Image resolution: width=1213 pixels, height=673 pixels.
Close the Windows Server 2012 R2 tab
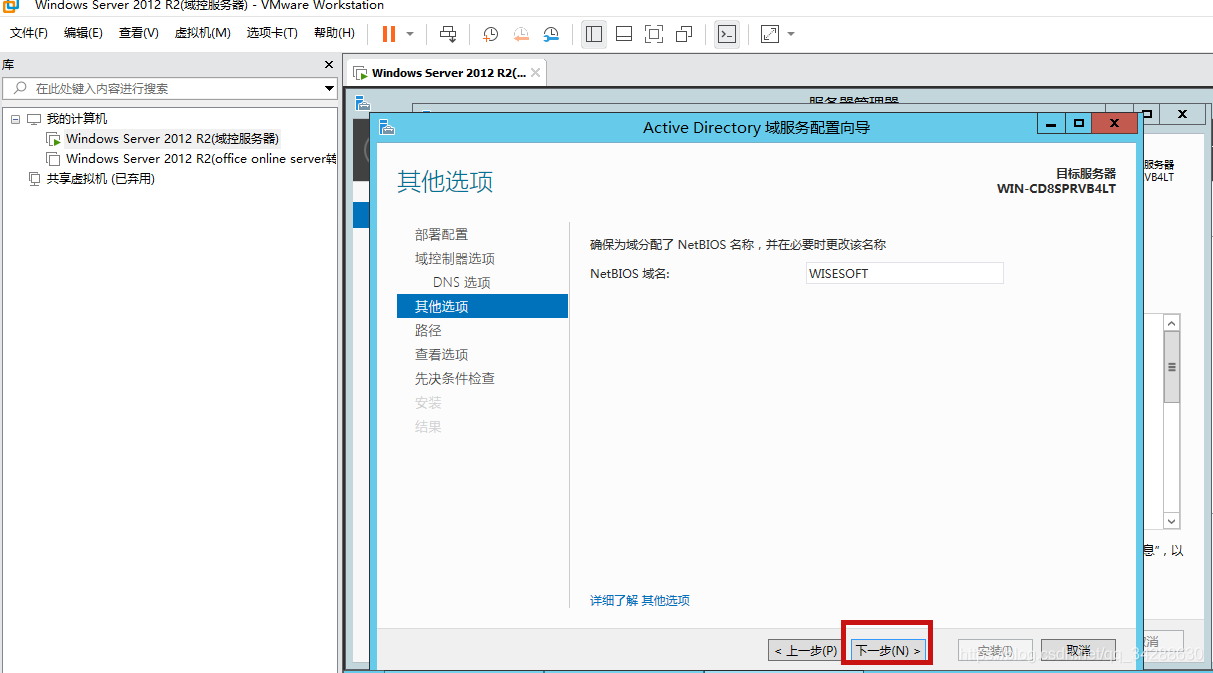tap(536, 73)
